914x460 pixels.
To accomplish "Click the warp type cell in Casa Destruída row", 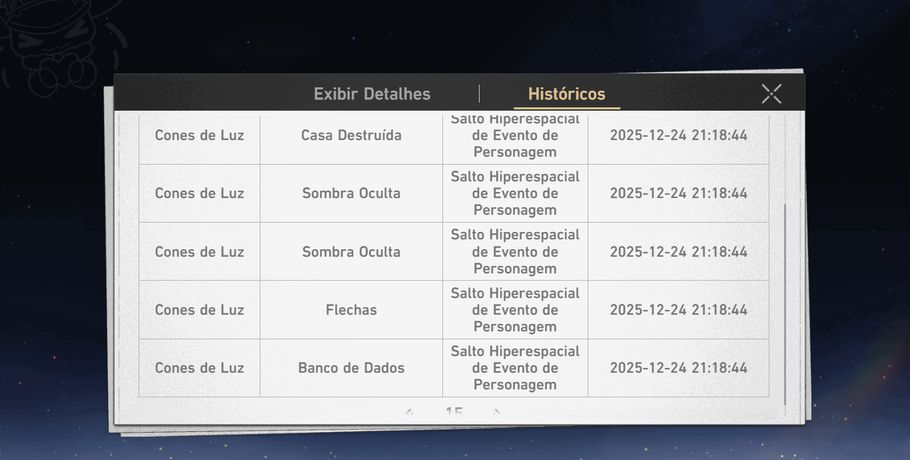I will click(515, 137).
